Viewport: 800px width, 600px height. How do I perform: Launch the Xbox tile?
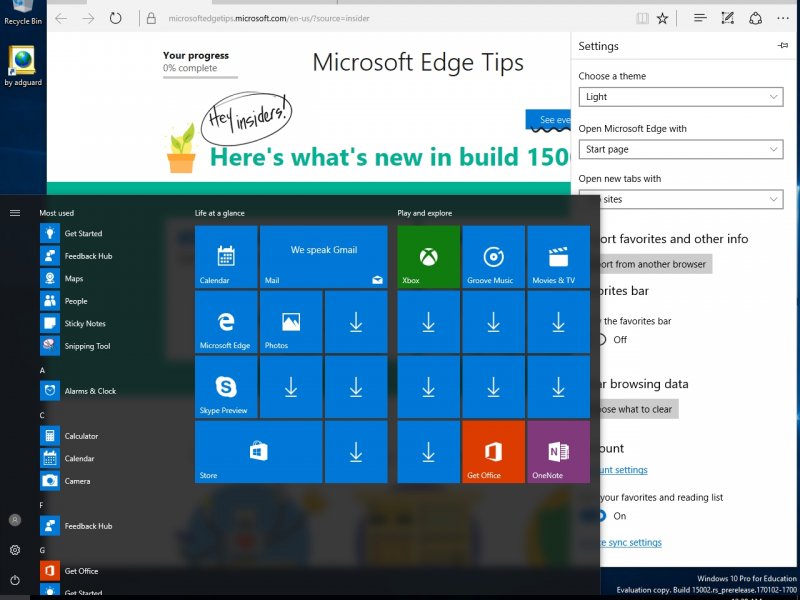429,257
